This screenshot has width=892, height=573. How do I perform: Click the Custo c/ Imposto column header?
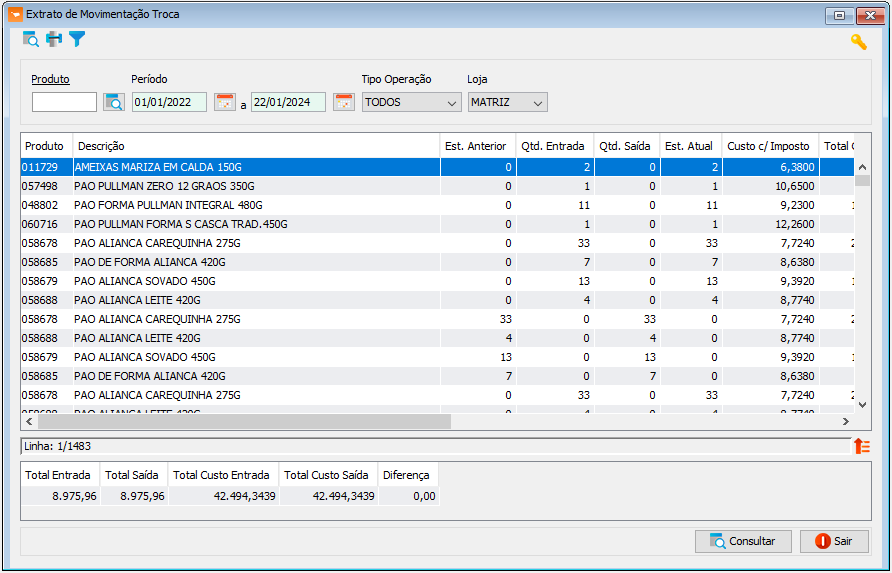coord(770,146)
